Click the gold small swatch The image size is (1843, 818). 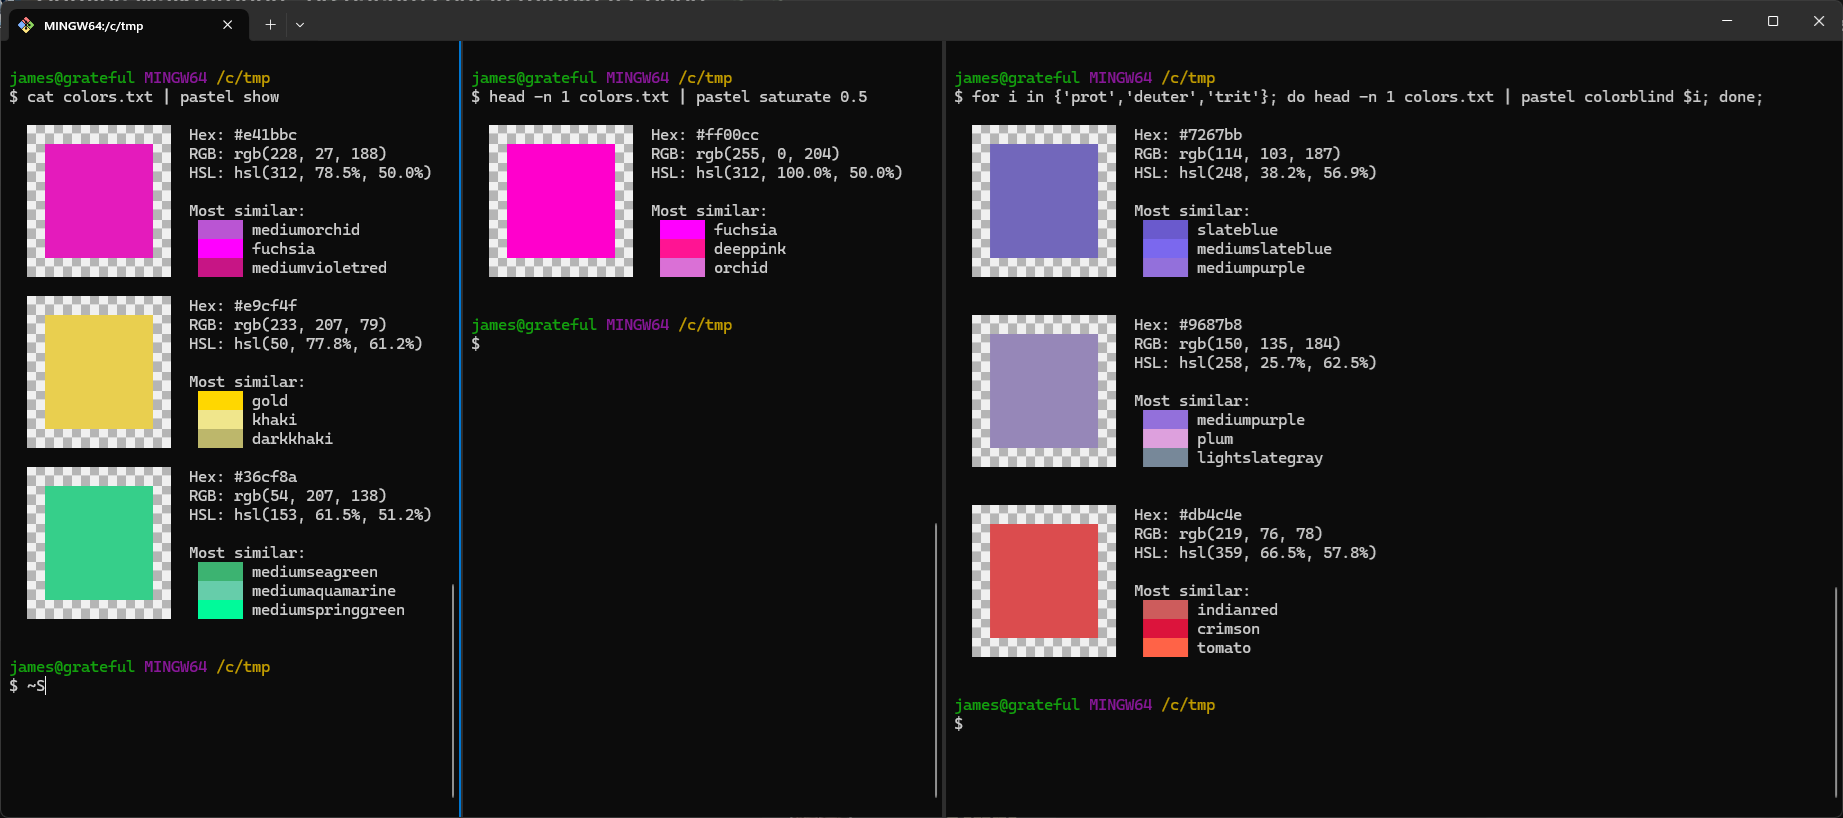click(220, 401)
